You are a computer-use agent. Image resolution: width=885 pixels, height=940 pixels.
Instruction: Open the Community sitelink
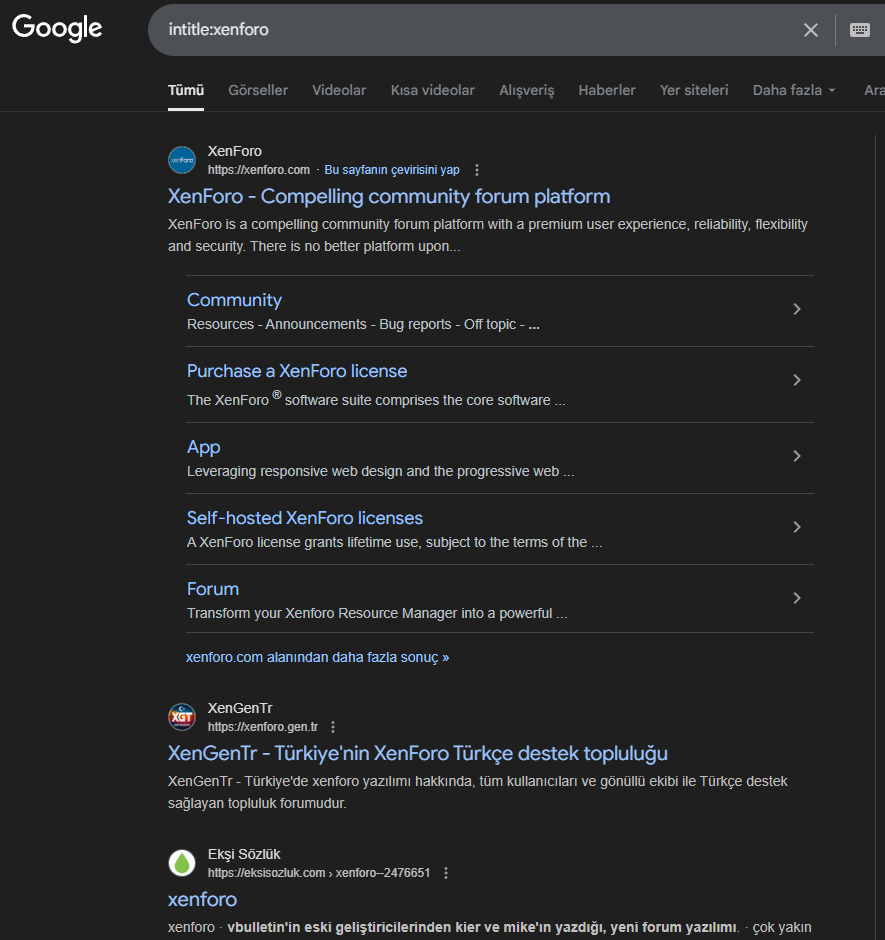click(x=234, y=300)
